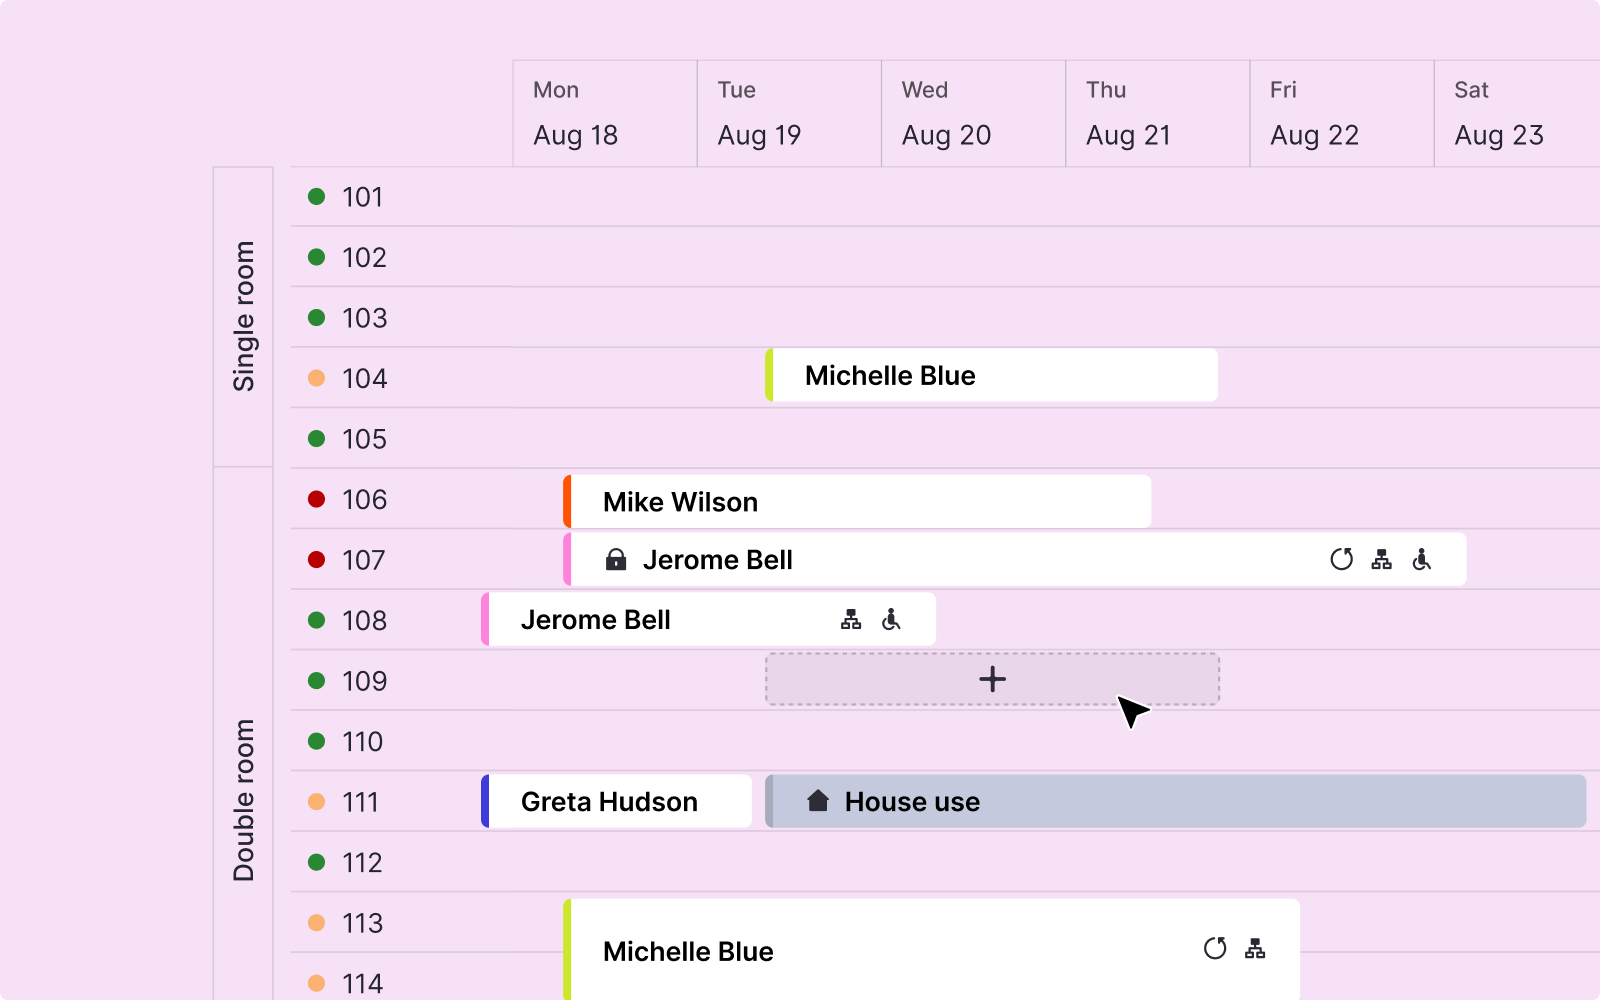Open Michelle Blue's booking in room 104

(890, 376)
